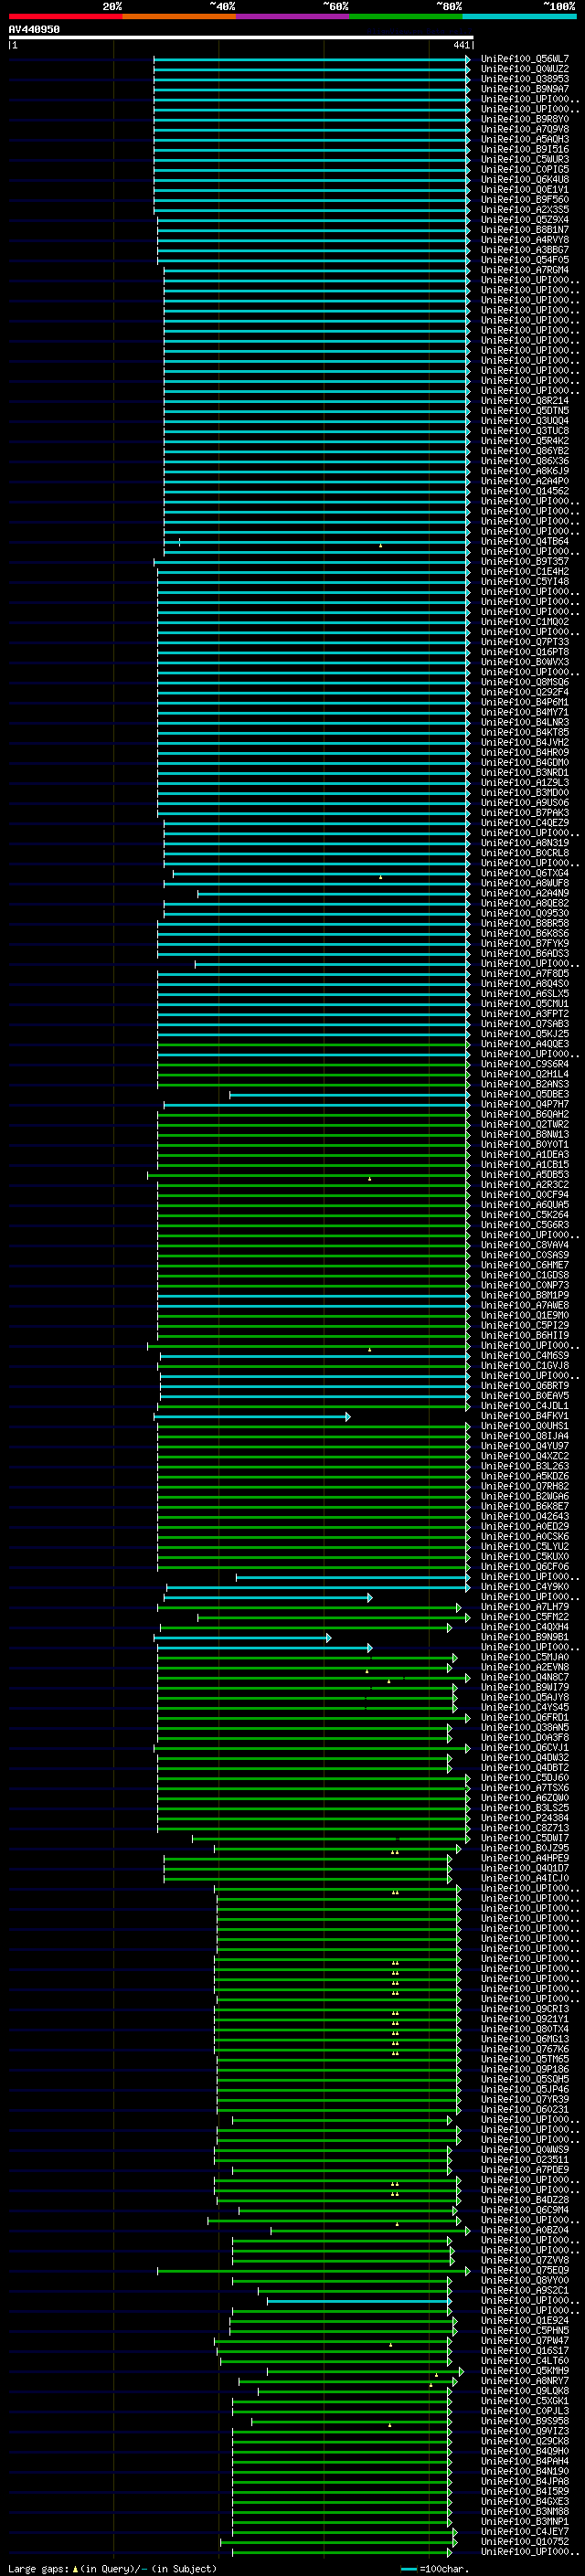Screen dimensions: 585x2576
Task: Click the alignment bar for UniRef100_Q4TB64
Action: pos(316,542)
